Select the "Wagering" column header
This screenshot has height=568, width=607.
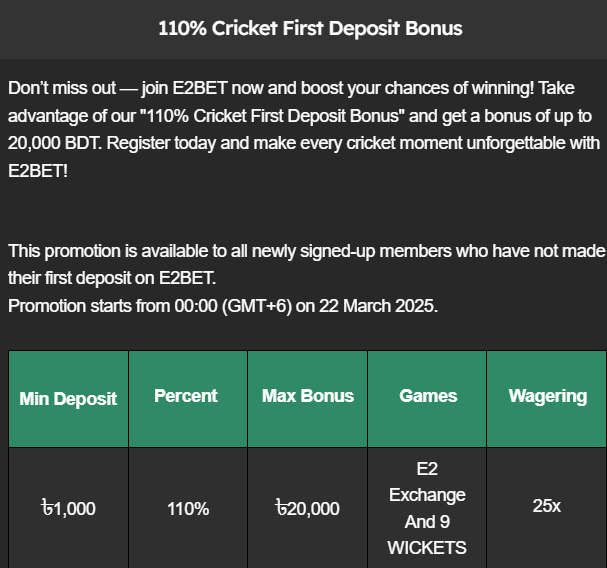point(547,396)
